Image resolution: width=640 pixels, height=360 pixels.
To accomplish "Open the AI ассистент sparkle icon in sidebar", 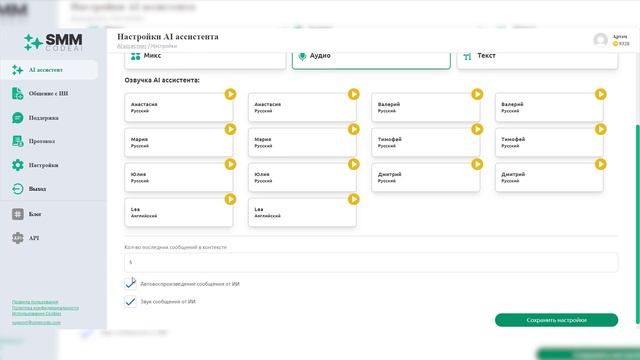I will coord(17,70).
